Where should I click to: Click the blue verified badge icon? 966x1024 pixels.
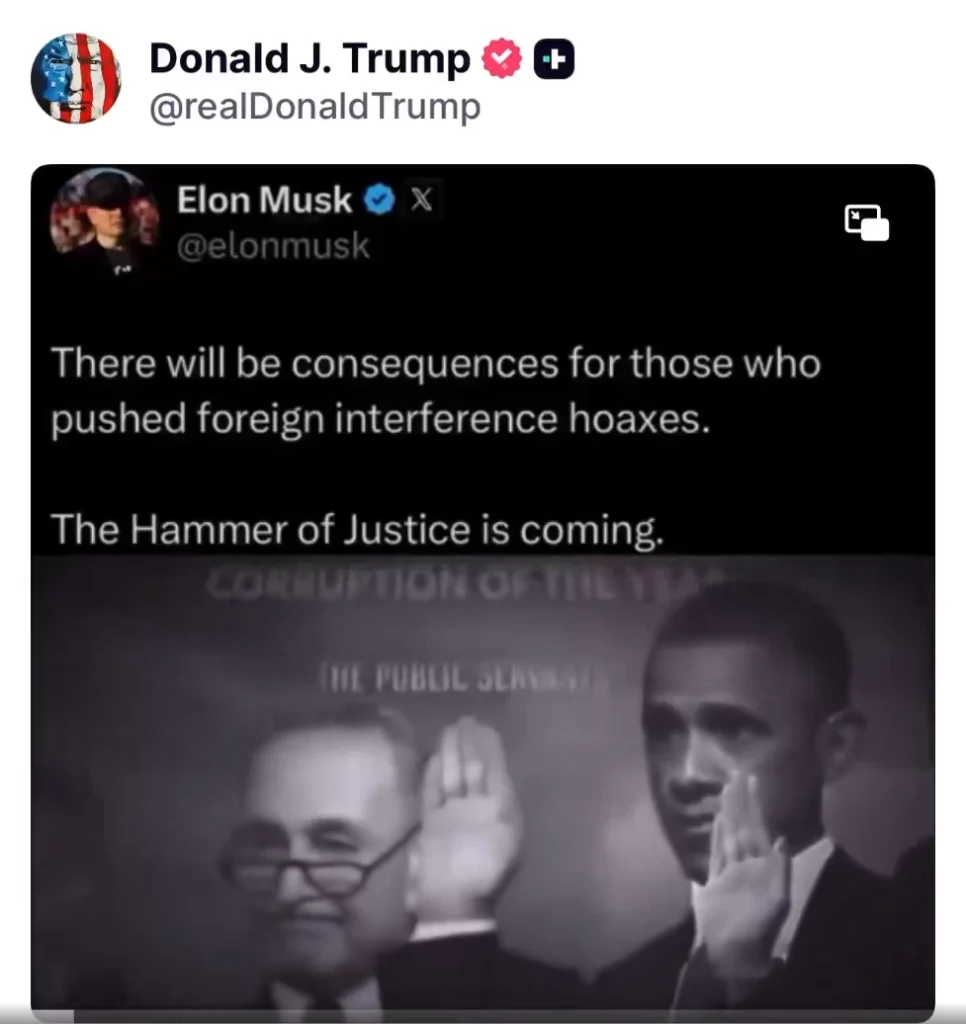[379, 200]
